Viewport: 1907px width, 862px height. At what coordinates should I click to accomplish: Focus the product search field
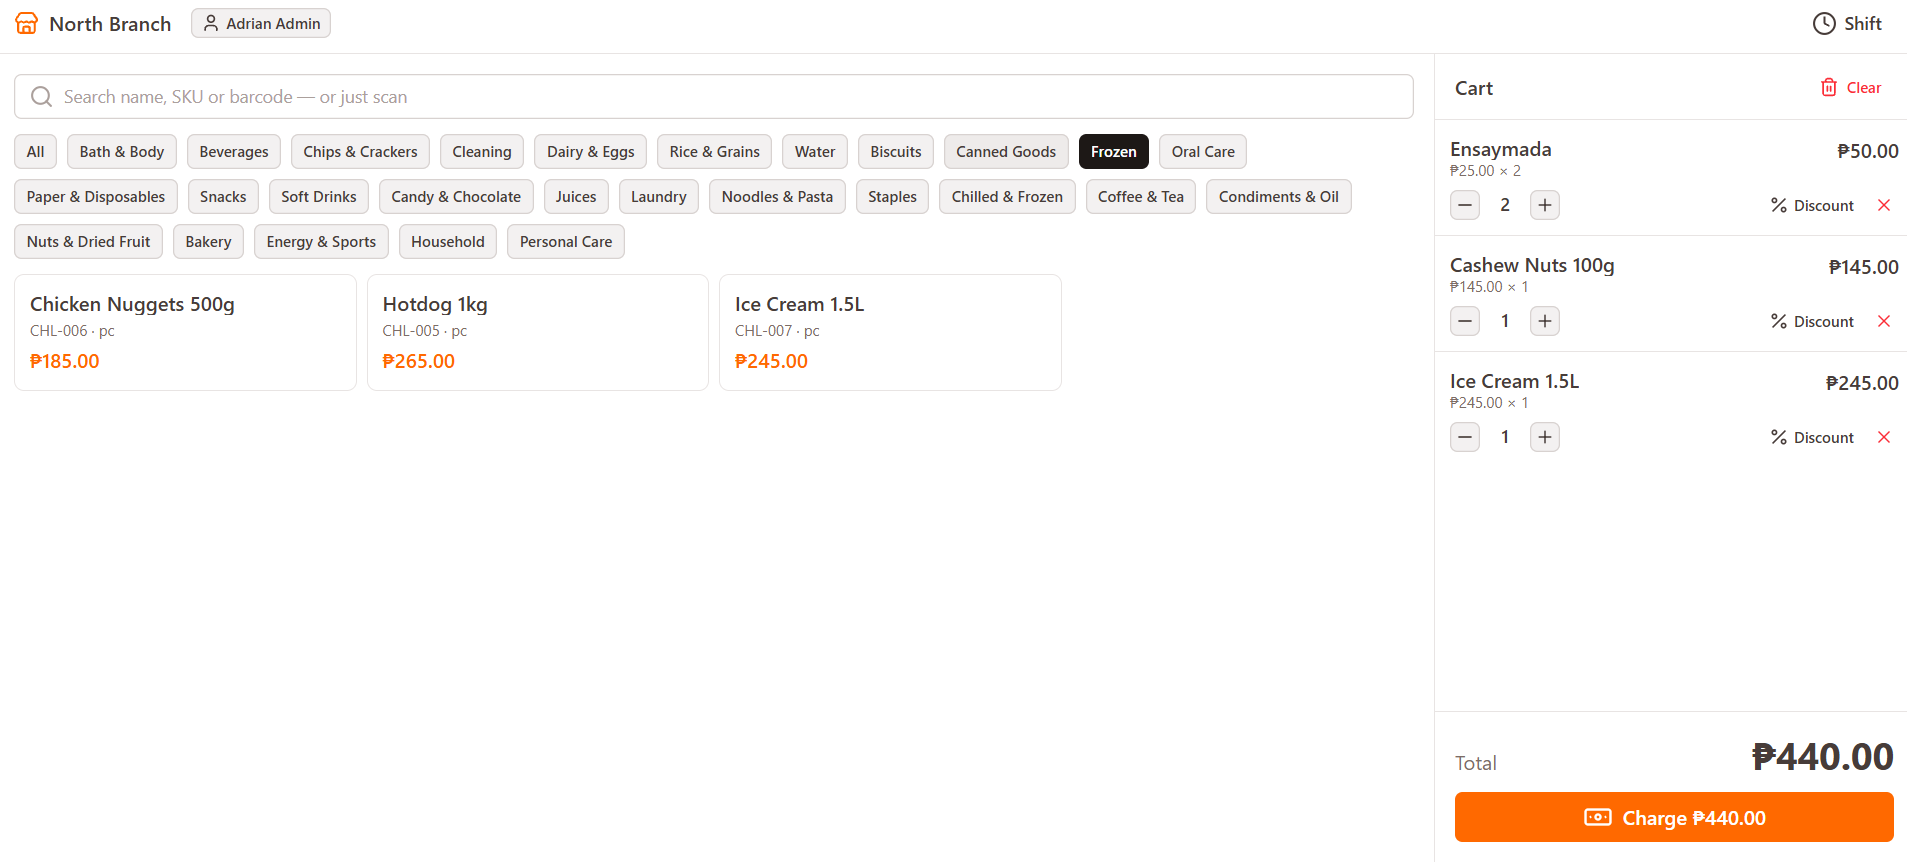(714, 96)
